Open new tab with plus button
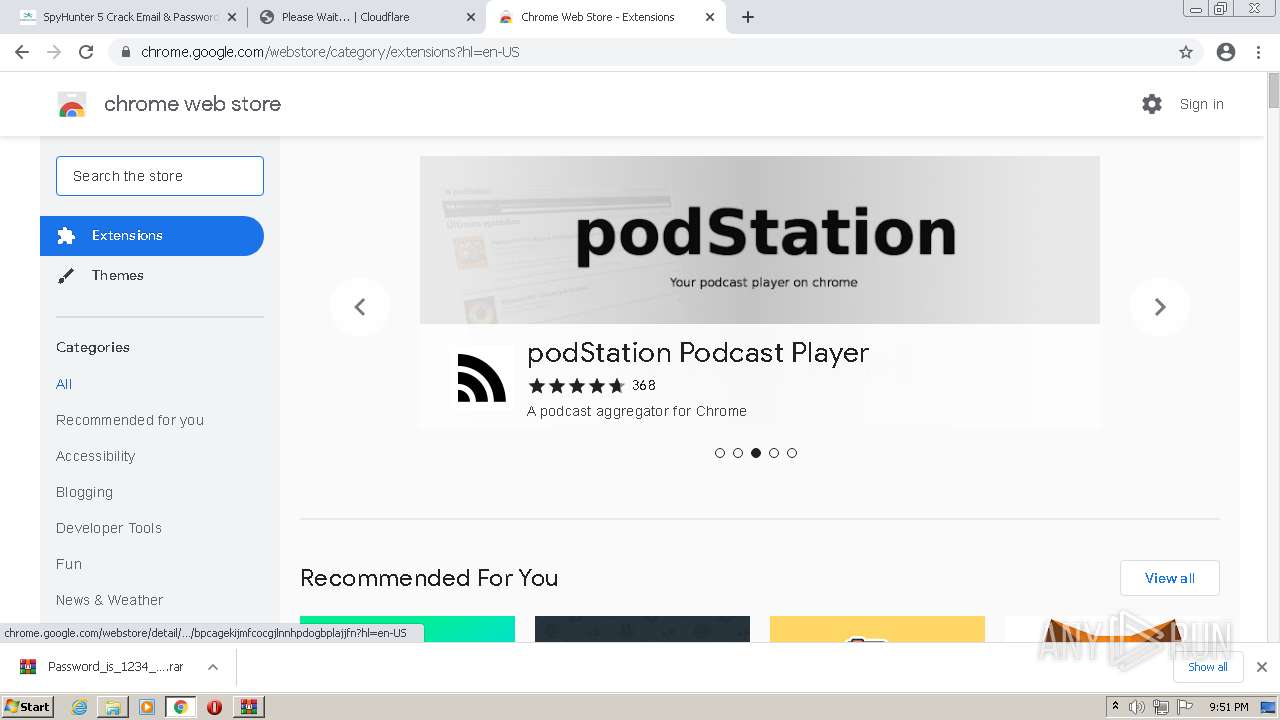 click(747, 17)
